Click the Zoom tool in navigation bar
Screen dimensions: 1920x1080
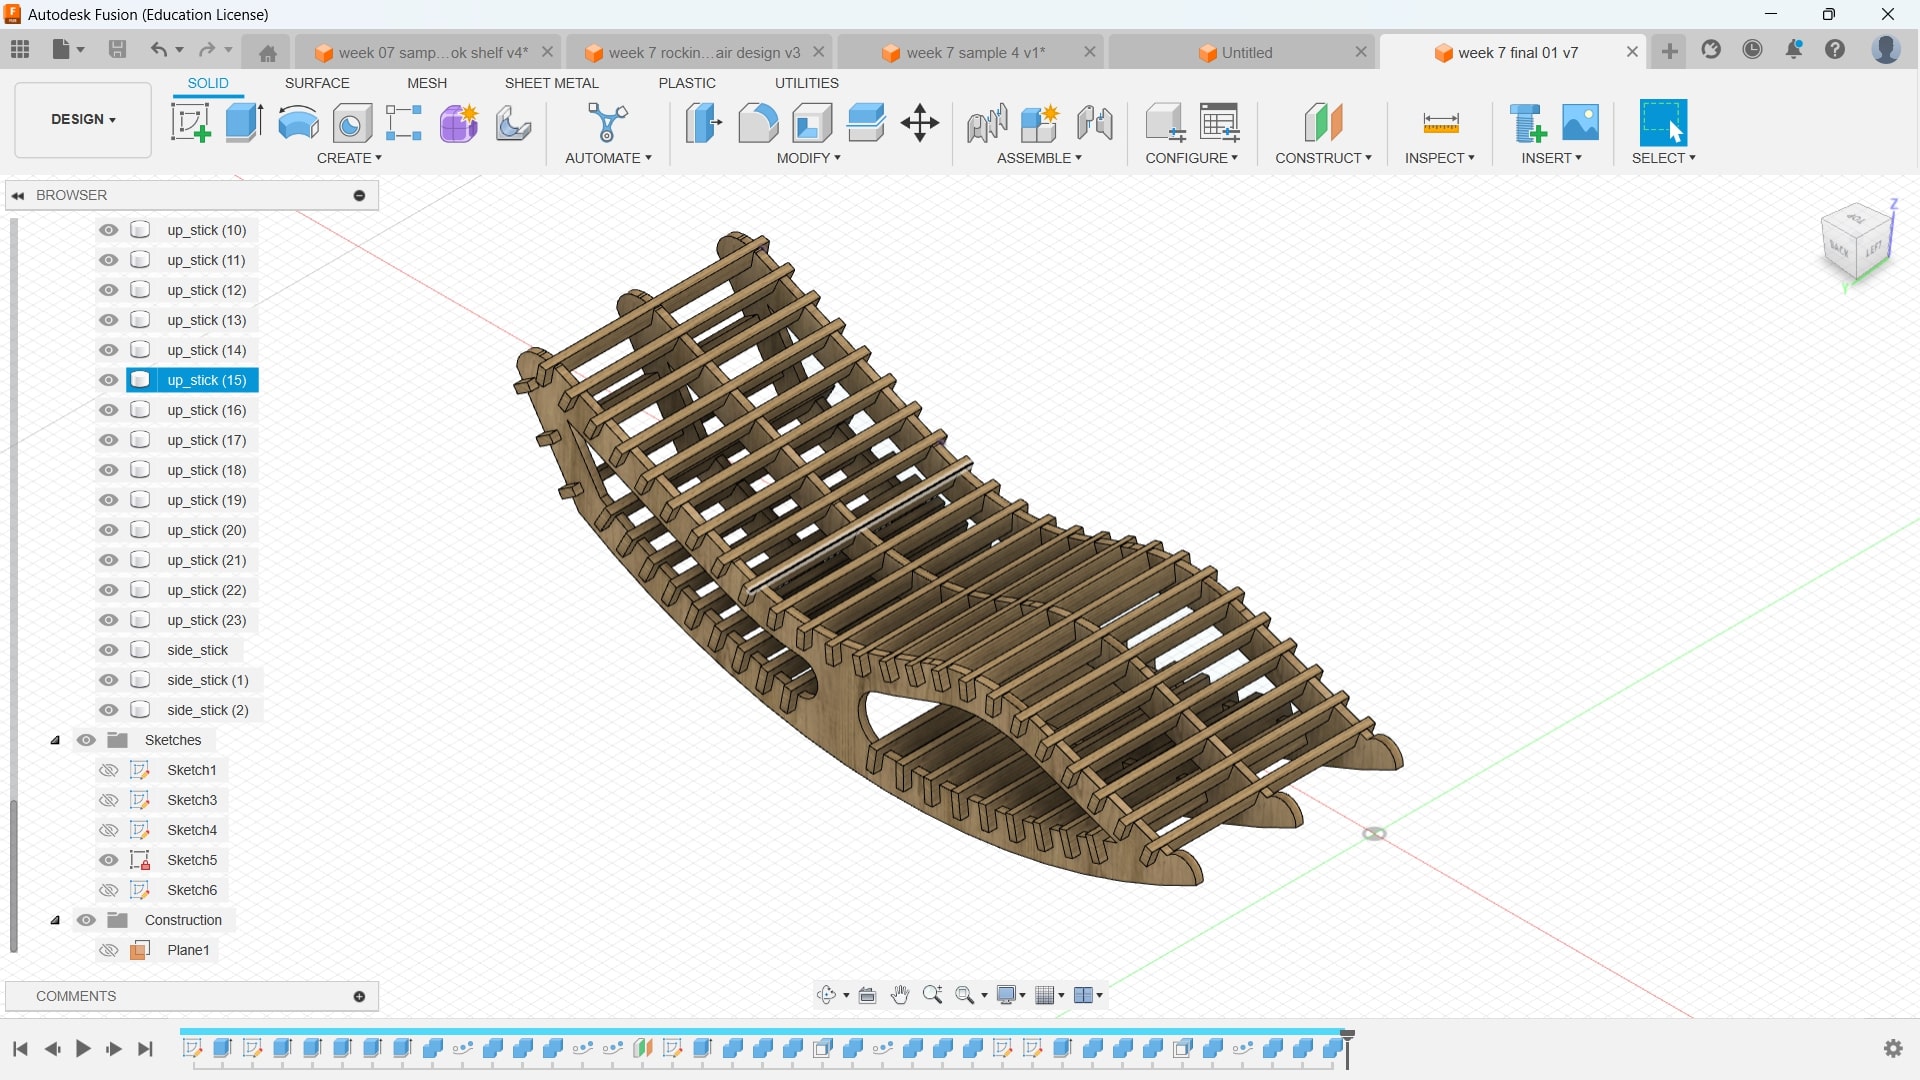932,995
